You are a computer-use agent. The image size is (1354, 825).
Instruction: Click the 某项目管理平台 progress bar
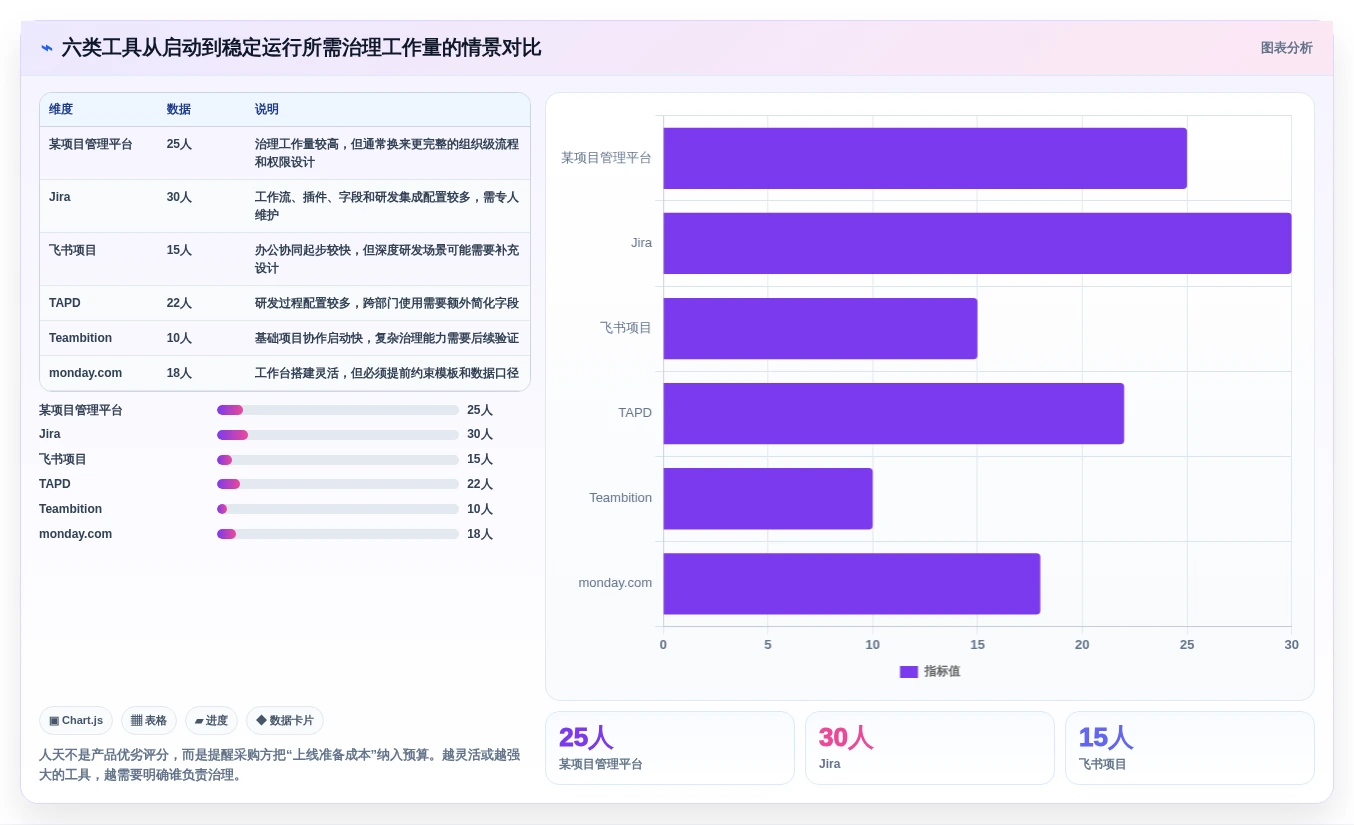point(338,410)
